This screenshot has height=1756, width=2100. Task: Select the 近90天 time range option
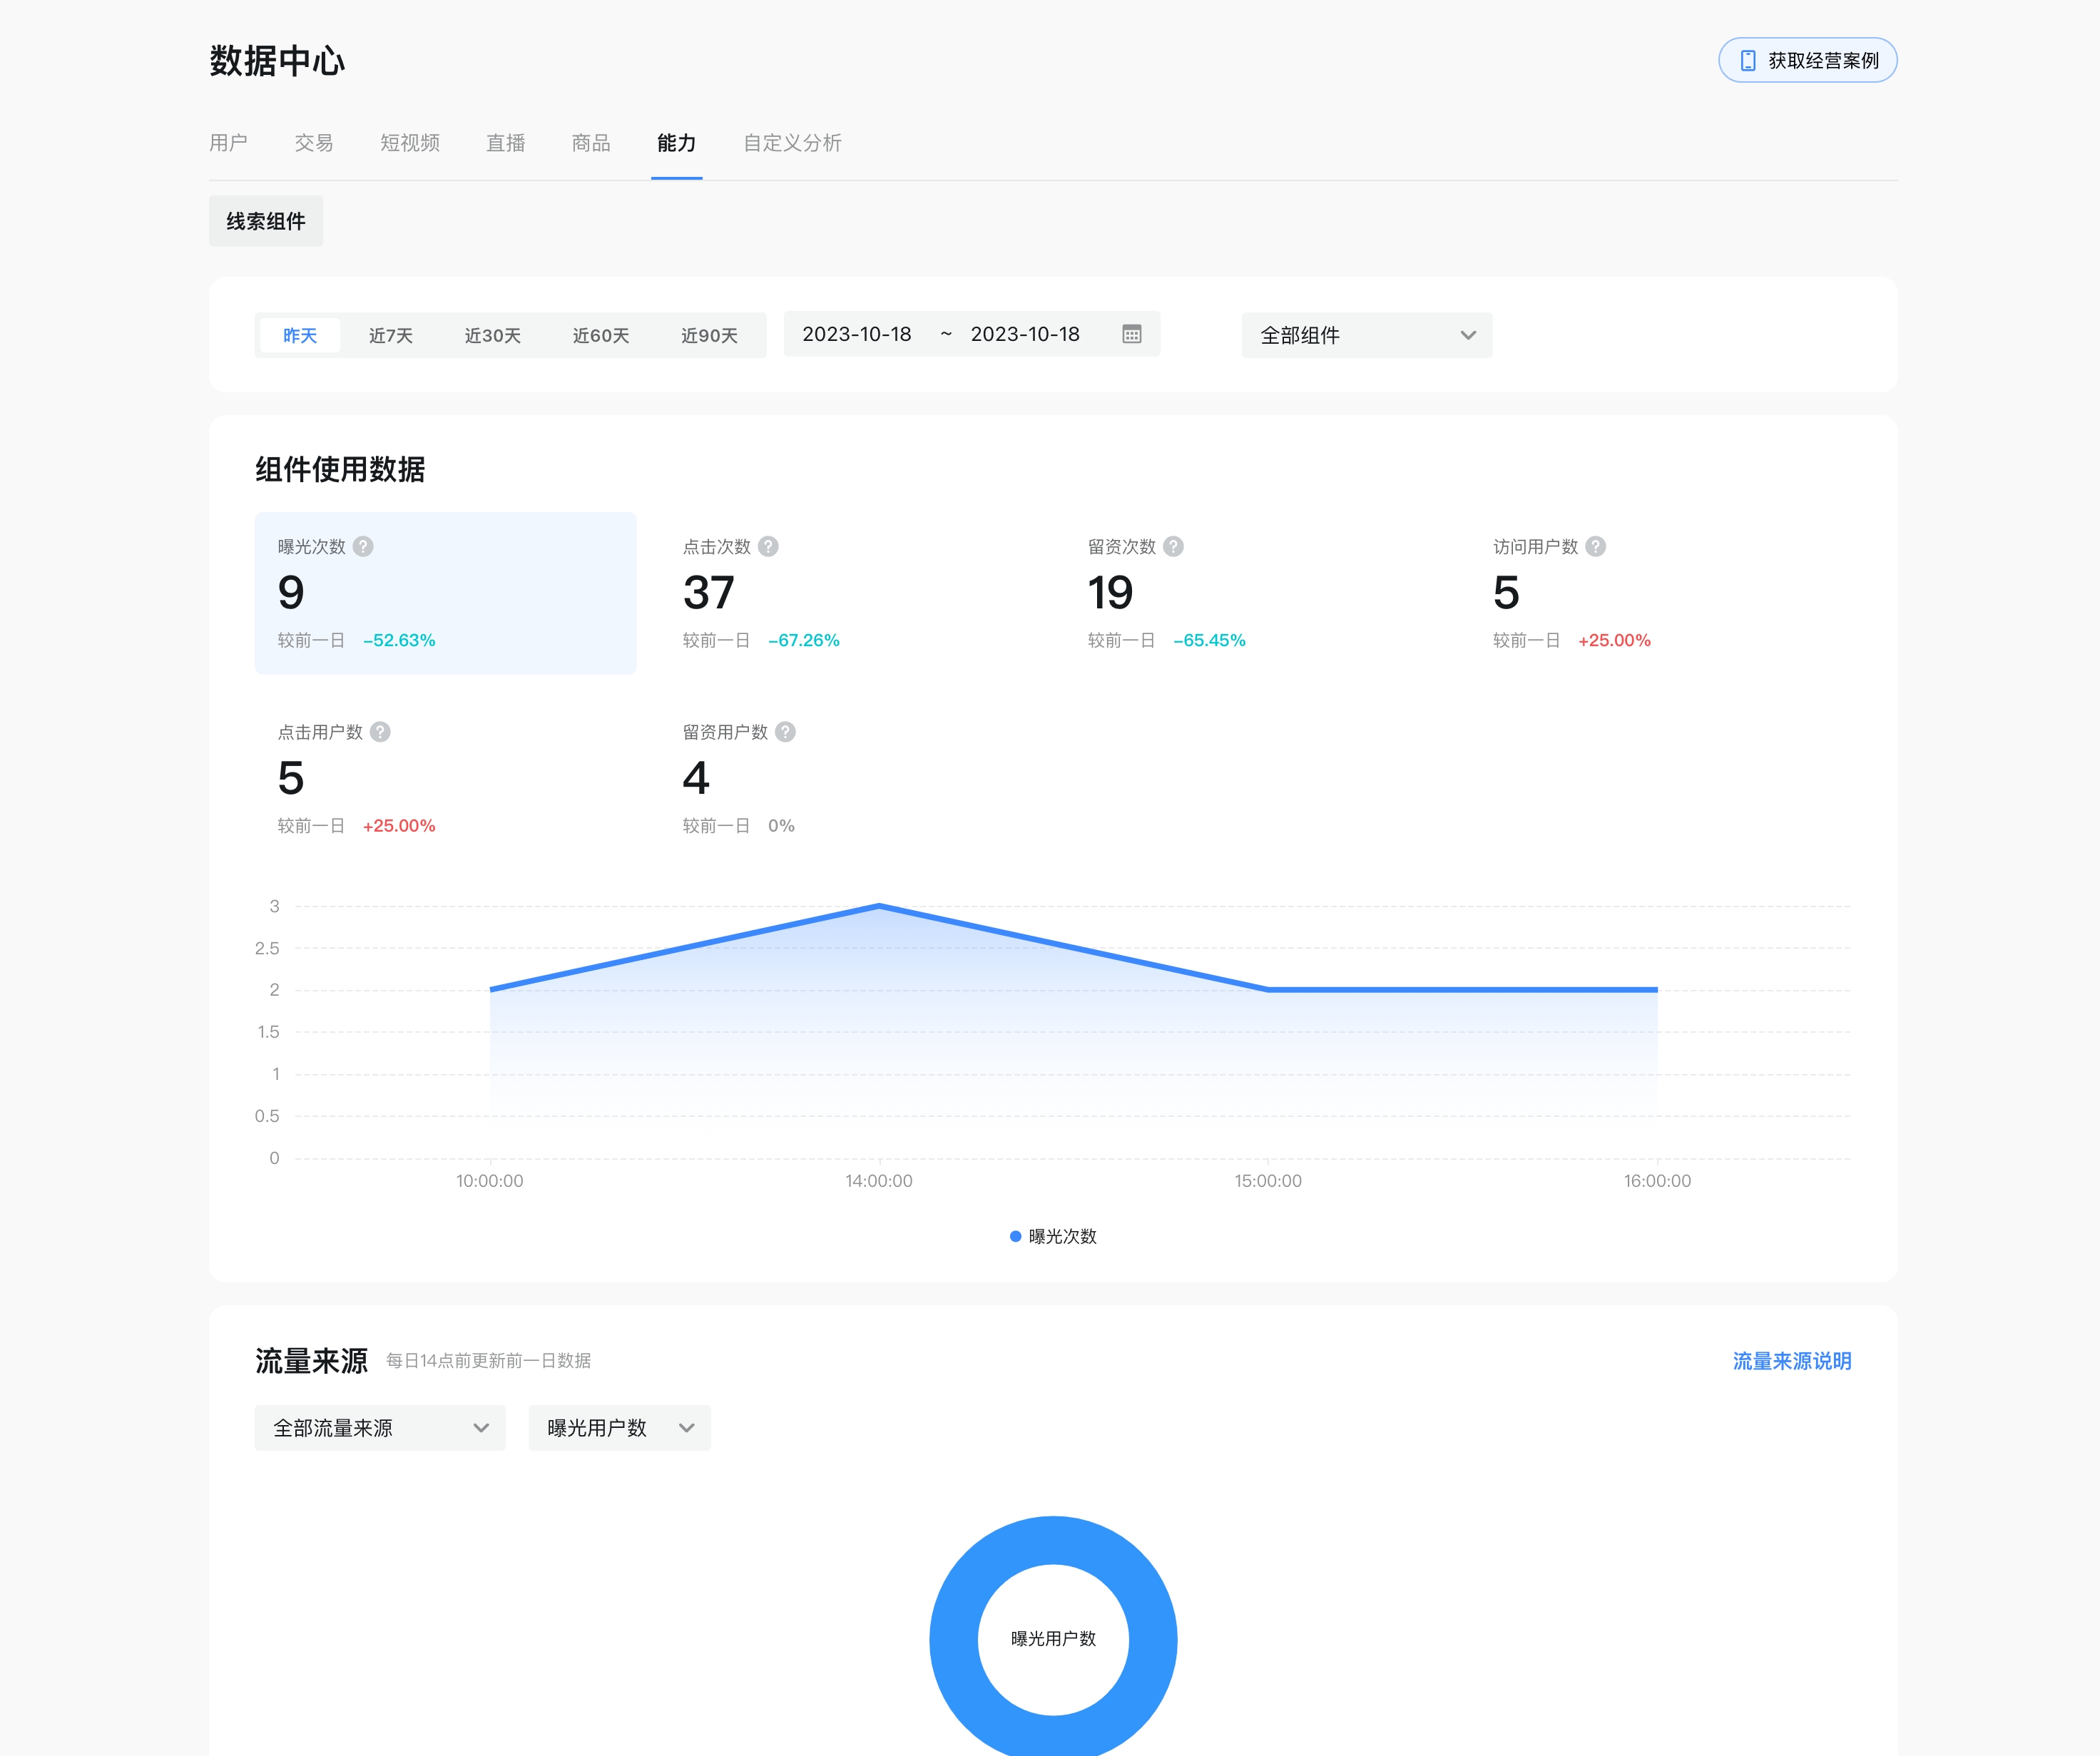point(709,335)
